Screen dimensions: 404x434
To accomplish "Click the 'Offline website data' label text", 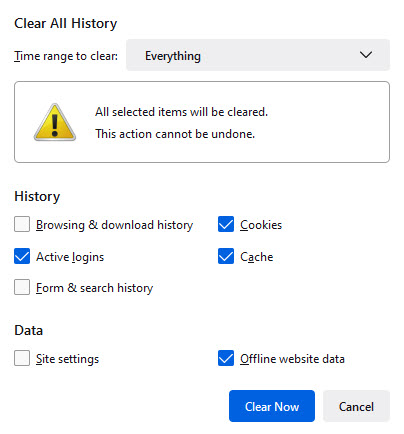I will coord(292,359).
